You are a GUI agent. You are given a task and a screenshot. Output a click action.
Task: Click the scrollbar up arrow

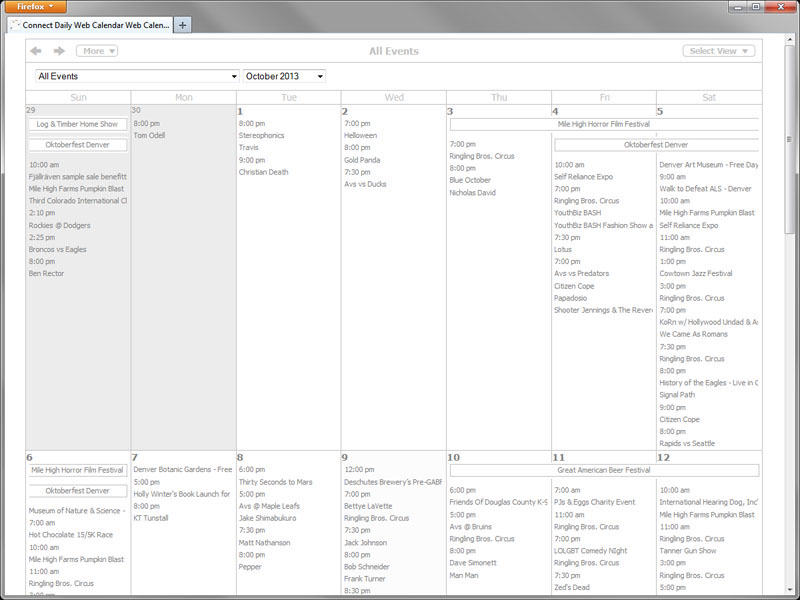[x=789, y=39]
